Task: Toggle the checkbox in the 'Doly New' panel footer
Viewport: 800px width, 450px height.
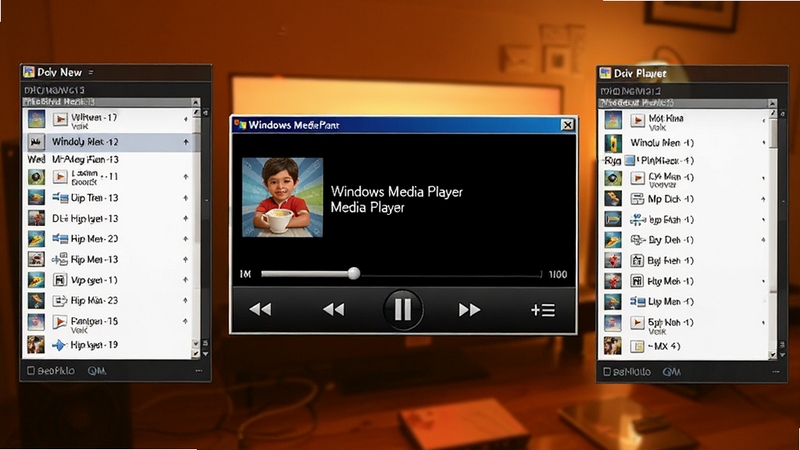Action: tap(31, 370)
